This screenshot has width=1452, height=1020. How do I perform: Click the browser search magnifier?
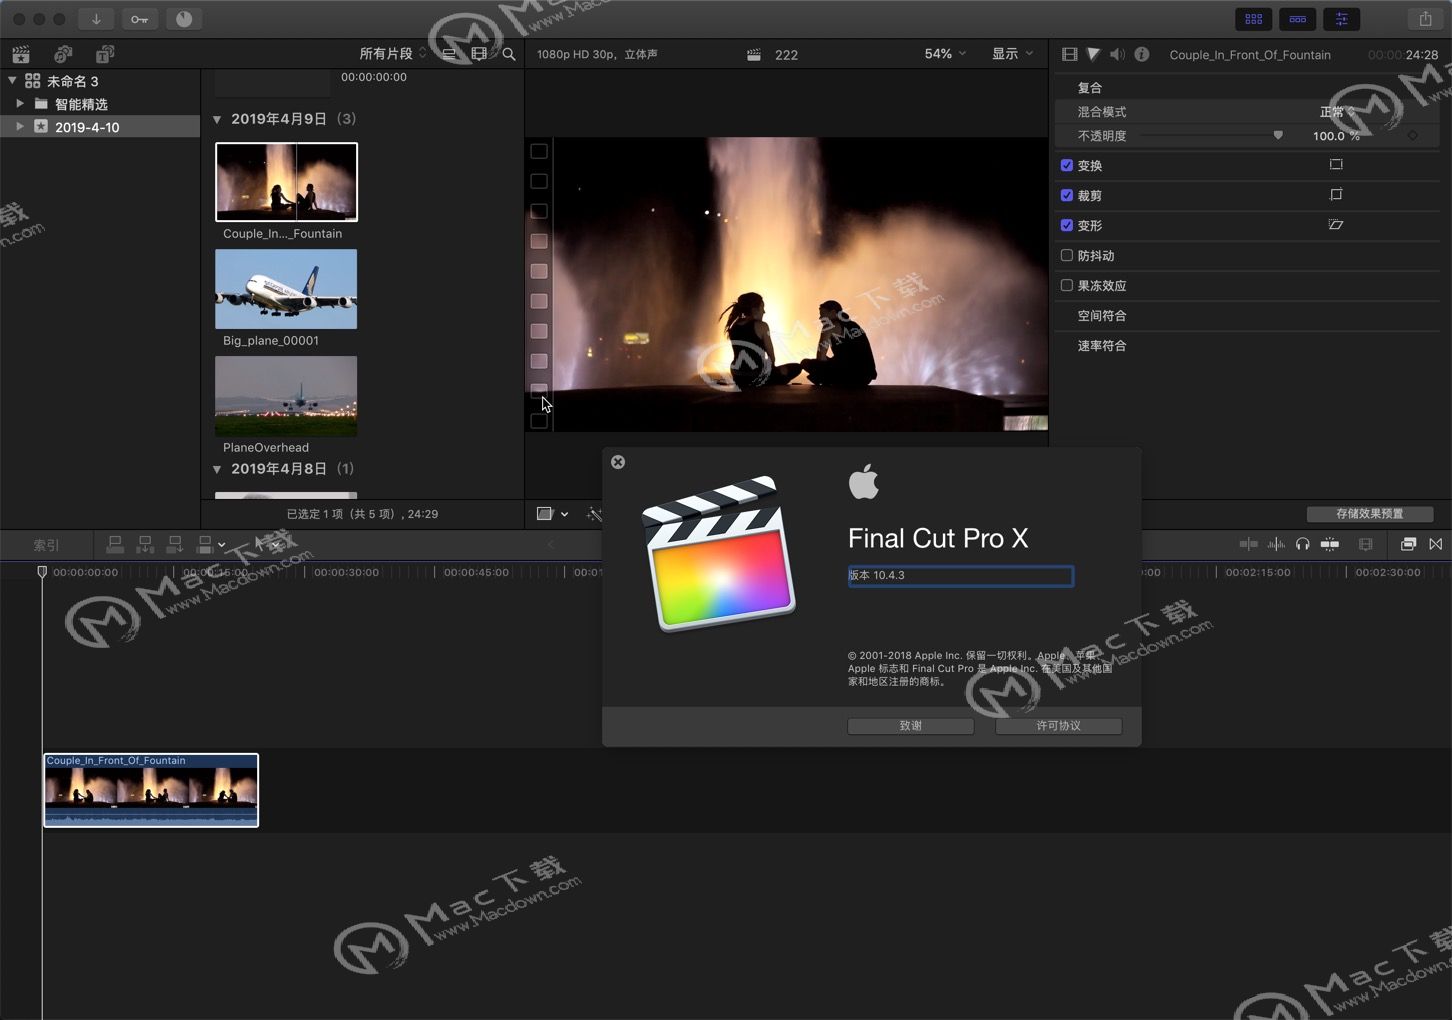[x=509, y=54]
